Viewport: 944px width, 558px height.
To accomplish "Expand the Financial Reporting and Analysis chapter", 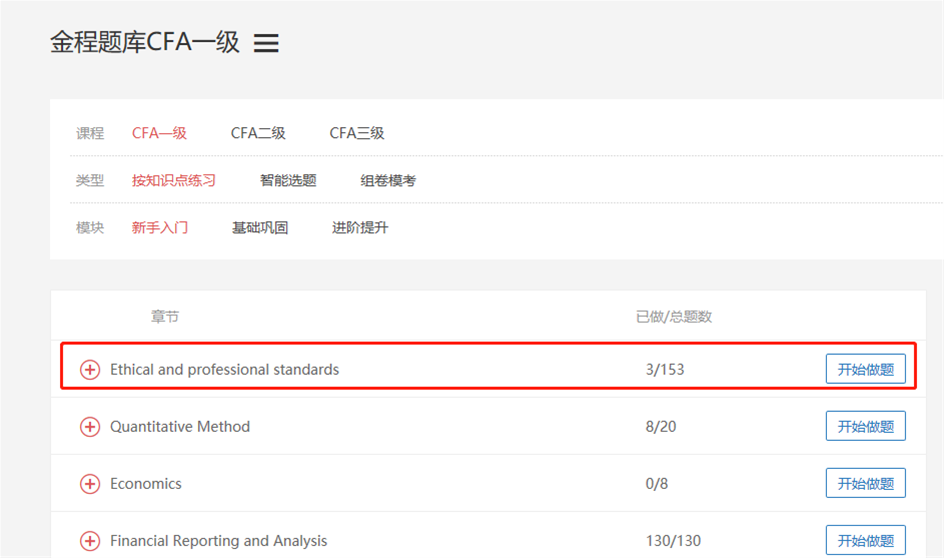I will pos(90,541).
